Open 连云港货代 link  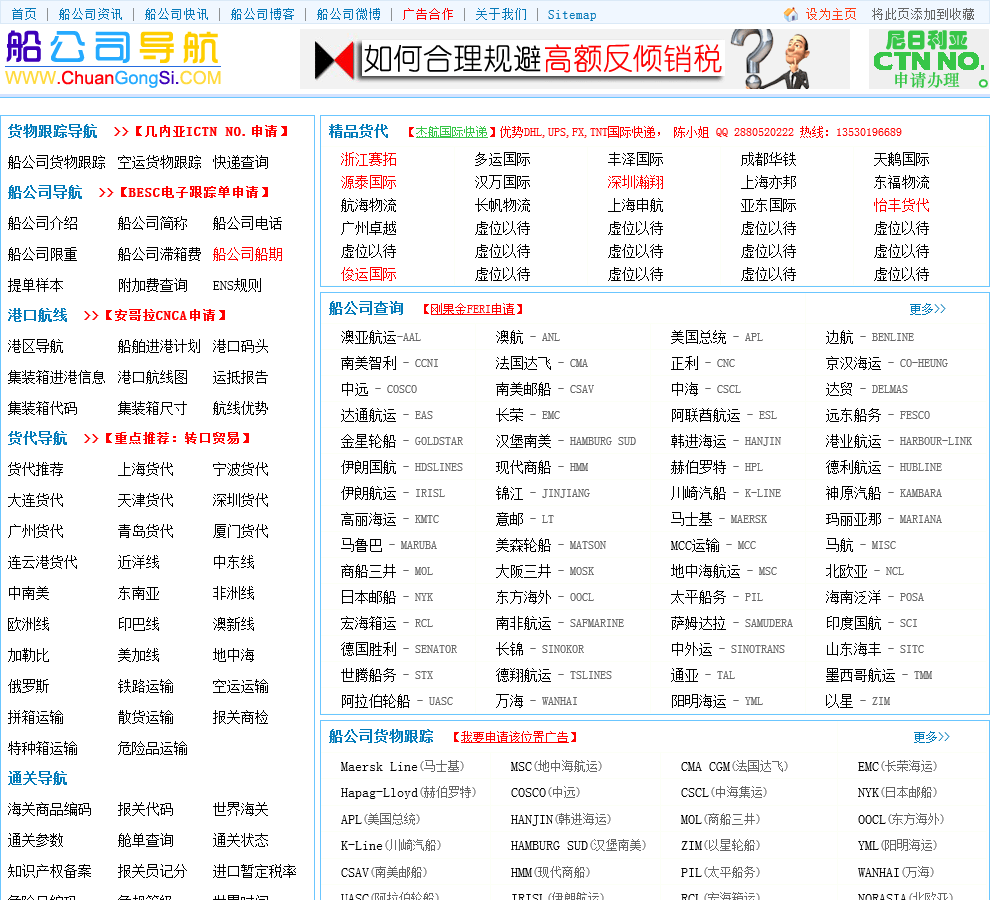[x=42, y=562]
